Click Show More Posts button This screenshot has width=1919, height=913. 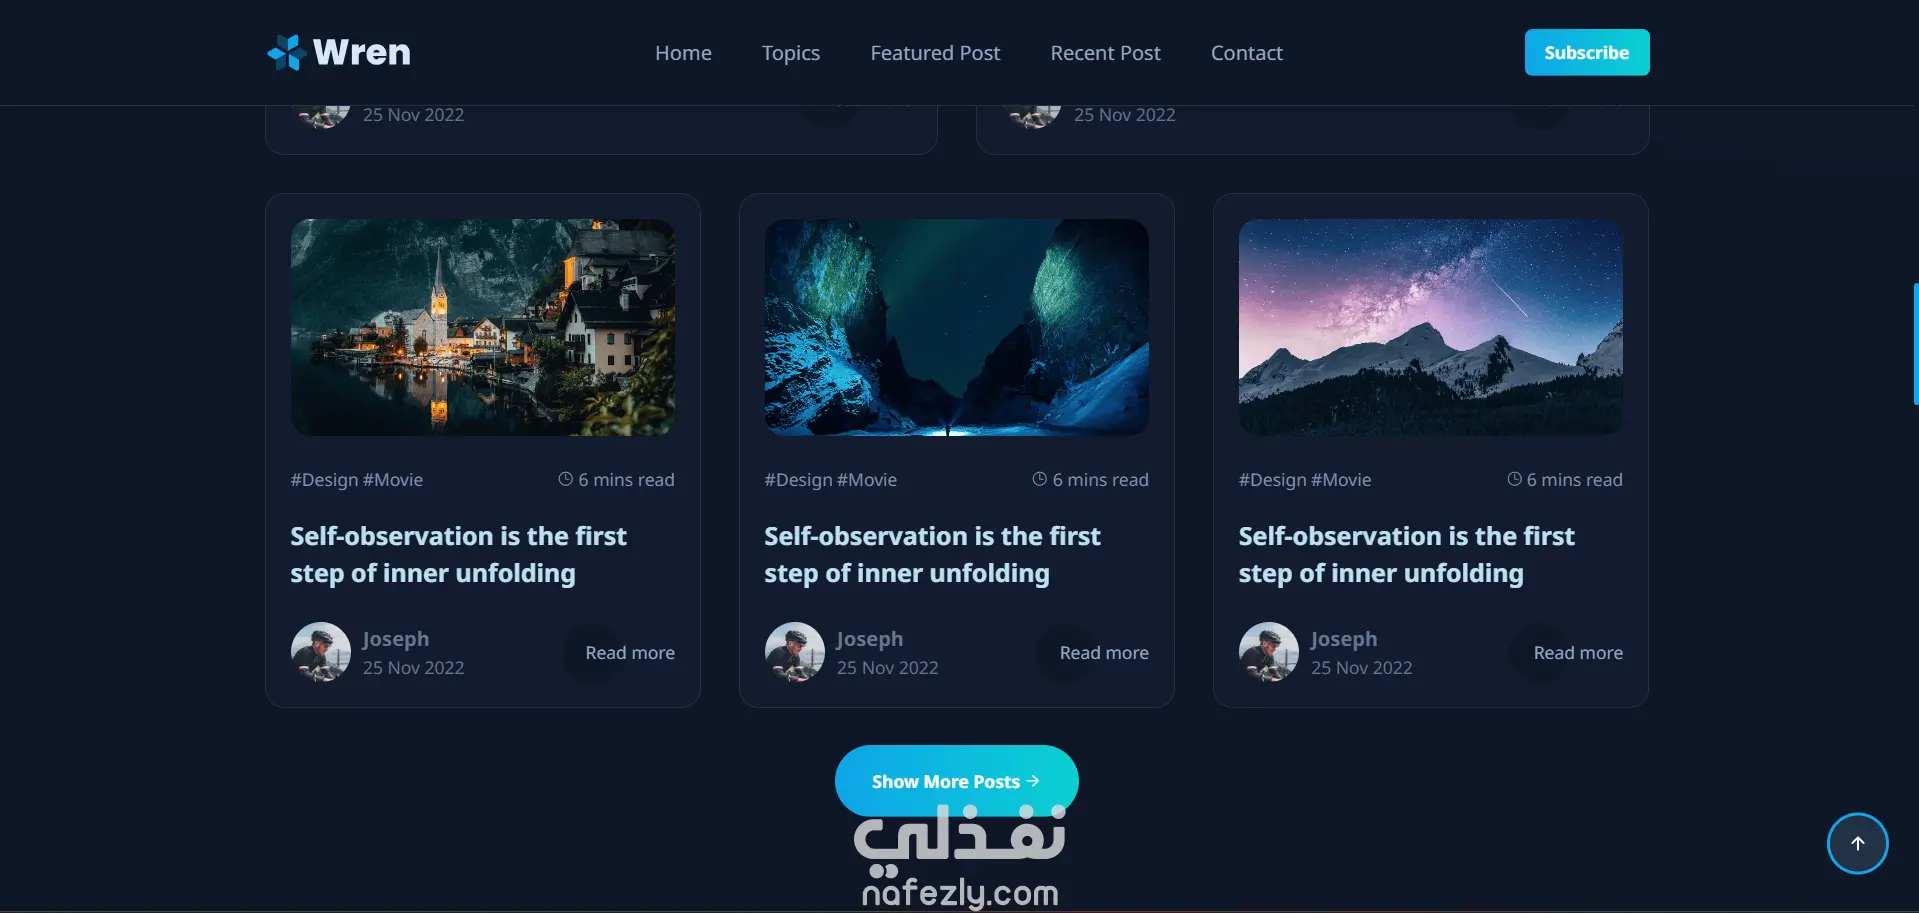tap(956, 781)
